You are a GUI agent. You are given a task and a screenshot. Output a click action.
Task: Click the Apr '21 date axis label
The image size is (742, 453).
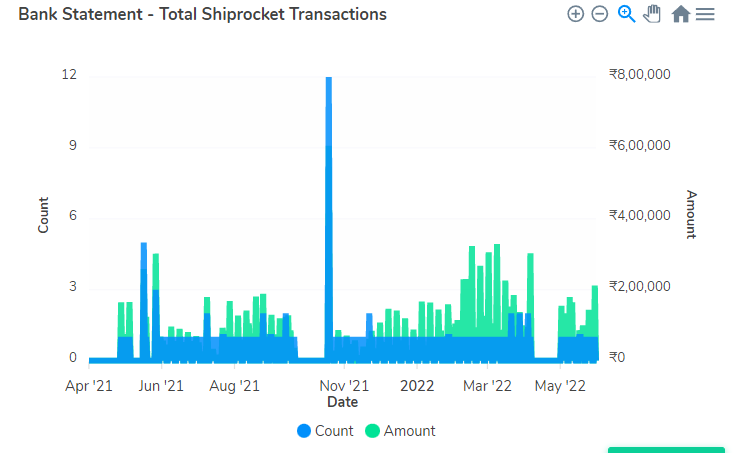click(x=89, y=386)
